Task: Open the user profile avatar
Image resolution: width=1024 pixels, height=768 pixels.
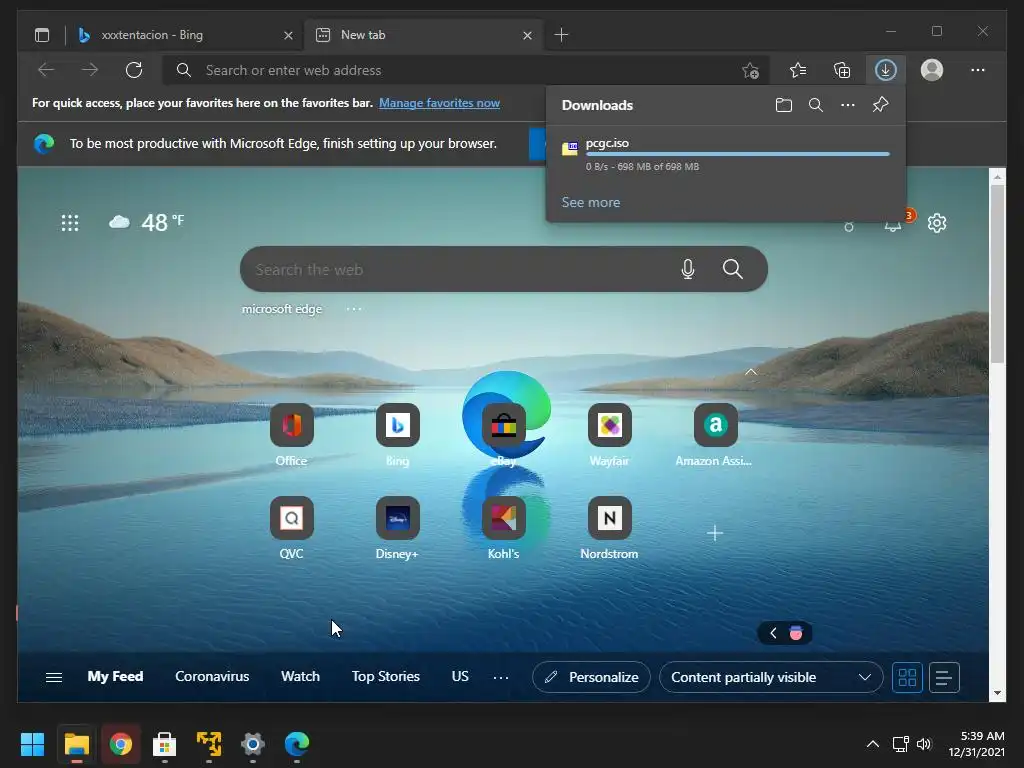Action: point(932,70)
